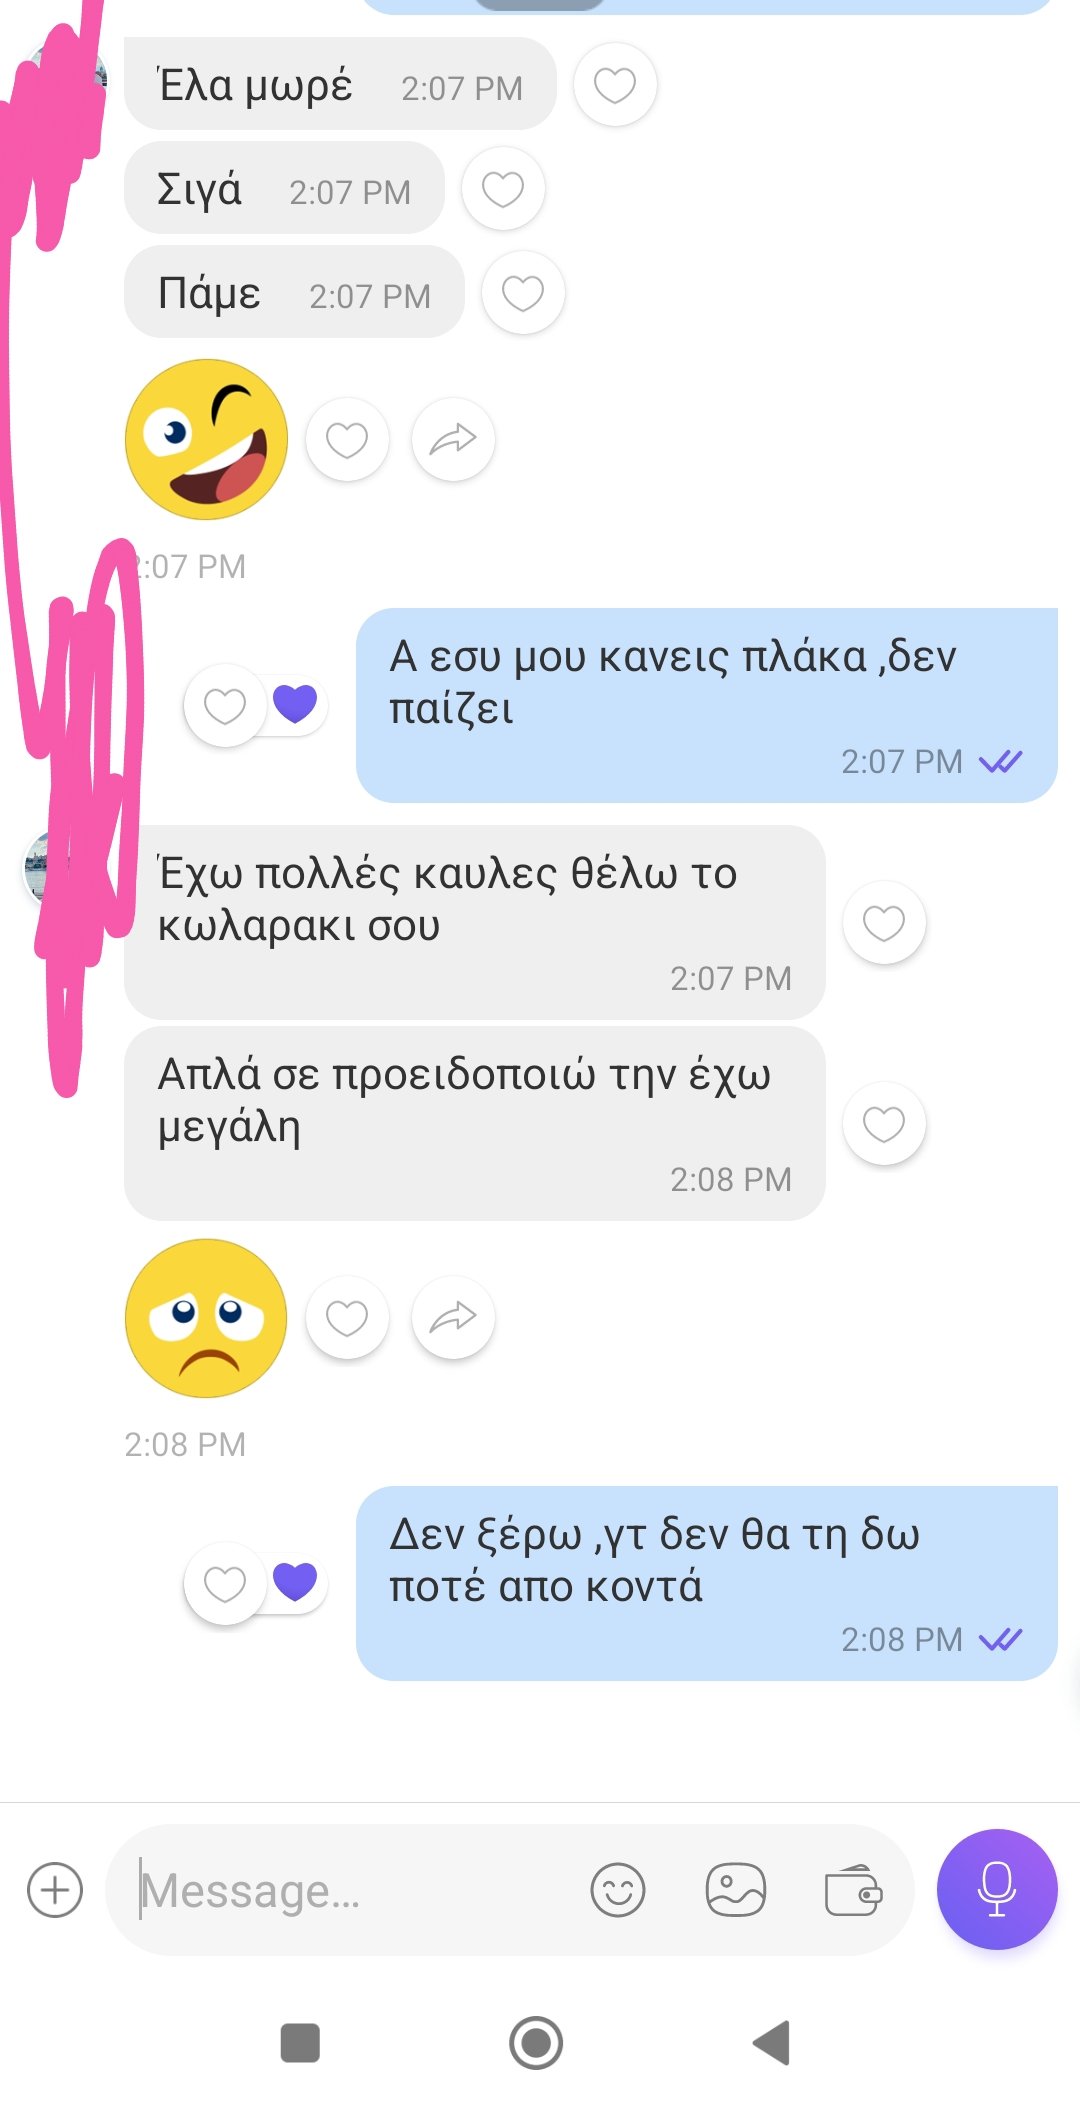Tap purple heart on "ποτέ απο κοντά" message
This screenshot has height=2108, width=1080.
295,1582
